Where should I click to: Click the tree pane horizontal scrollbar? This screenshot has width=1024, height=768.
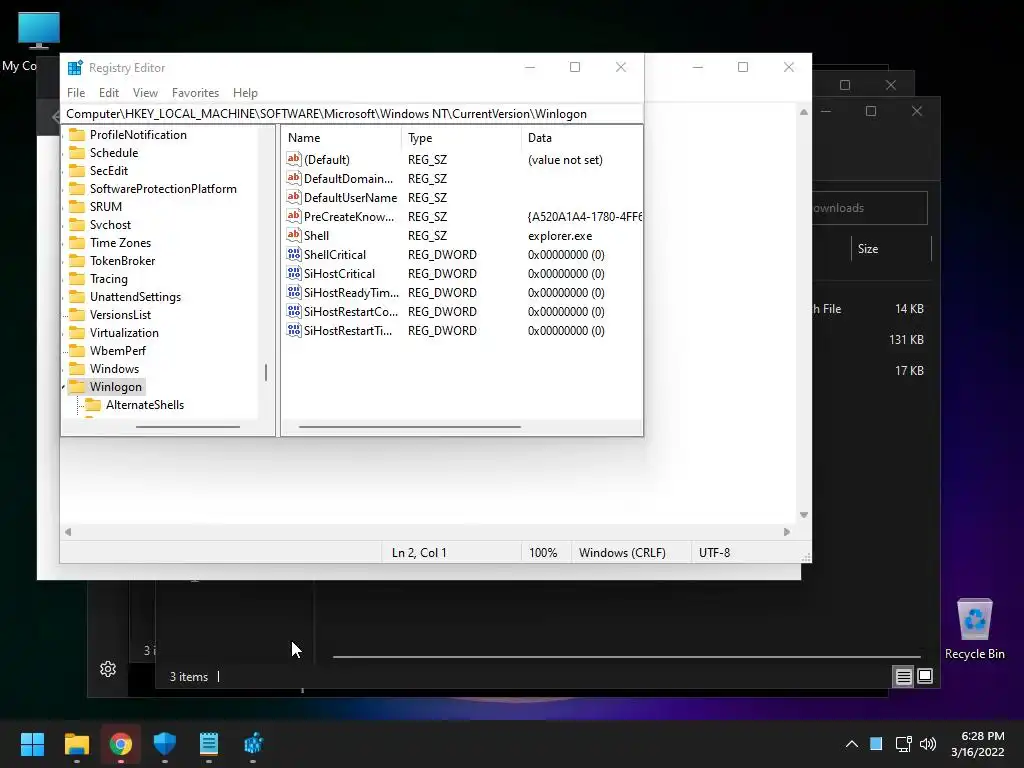pos(187,426)
